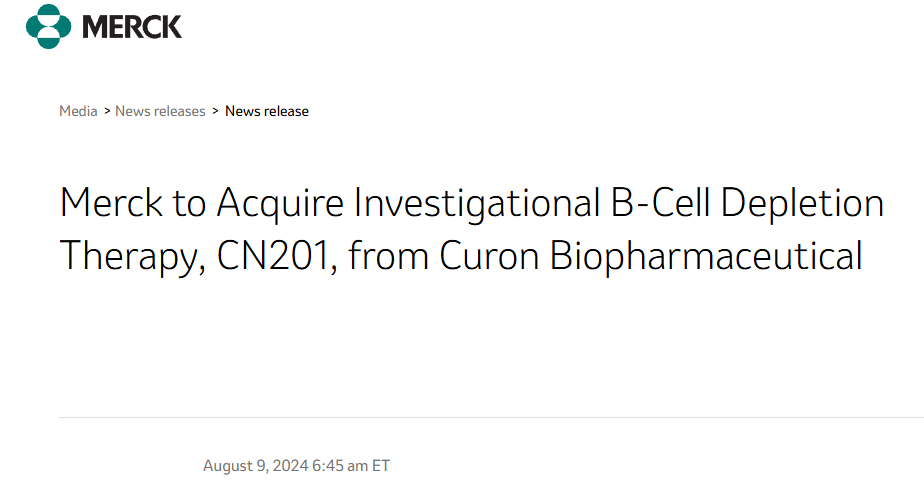Click the first word Merck in the headline
924x489 pixels.
point(111,203)
